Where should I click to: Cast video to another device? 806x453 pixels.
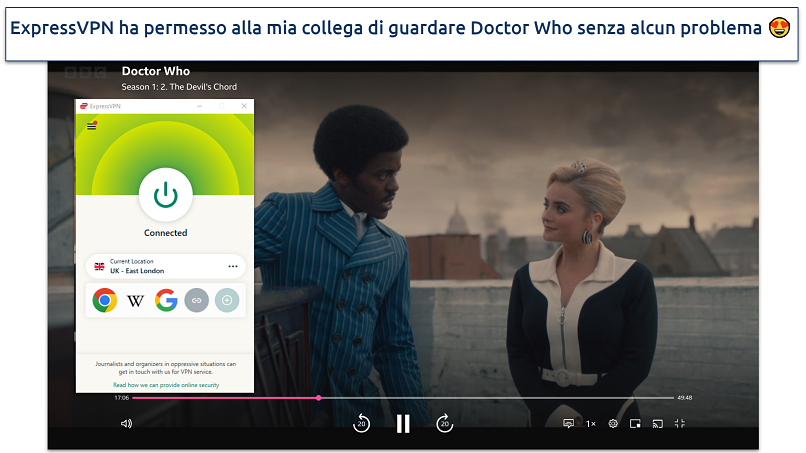click(657, 424)
